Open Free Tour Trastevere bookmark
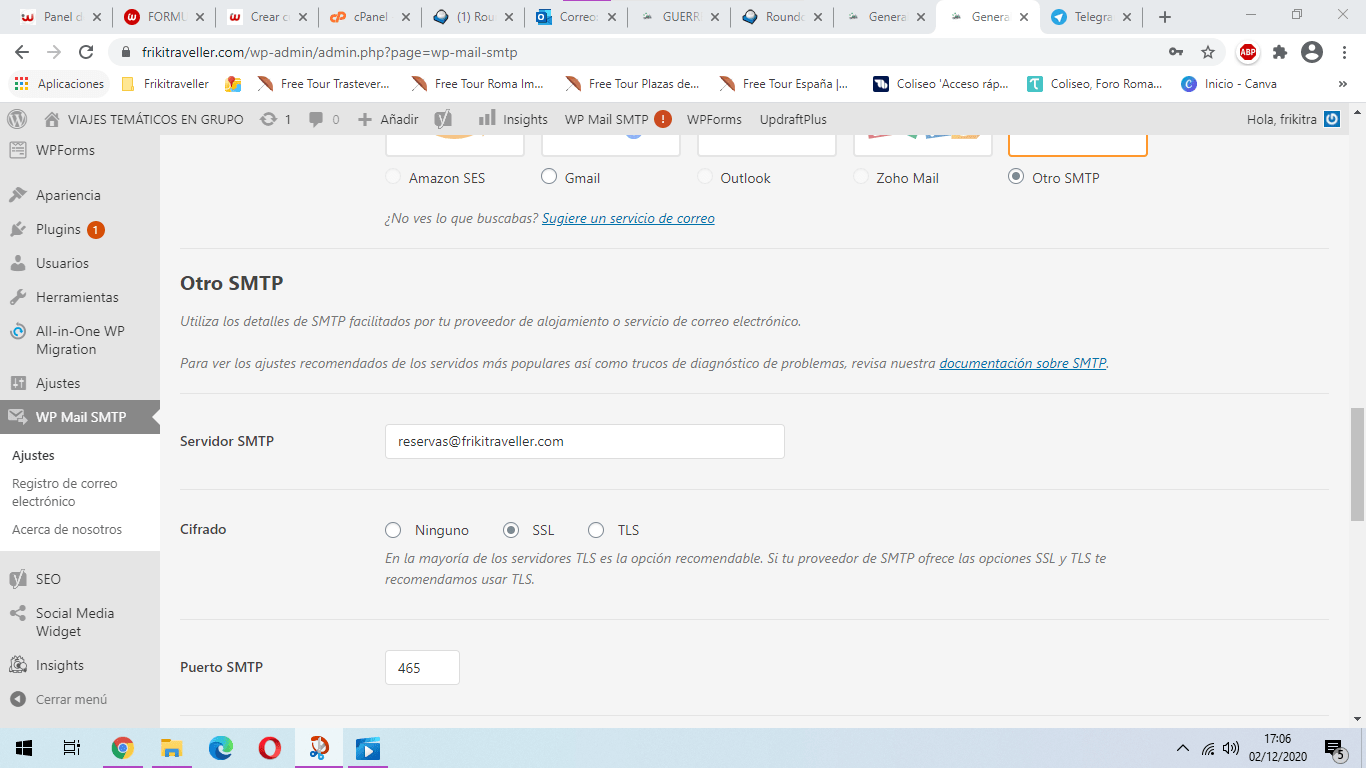Image resolution: width=1366 pixels, height=768 pixels. coord(324,84)
